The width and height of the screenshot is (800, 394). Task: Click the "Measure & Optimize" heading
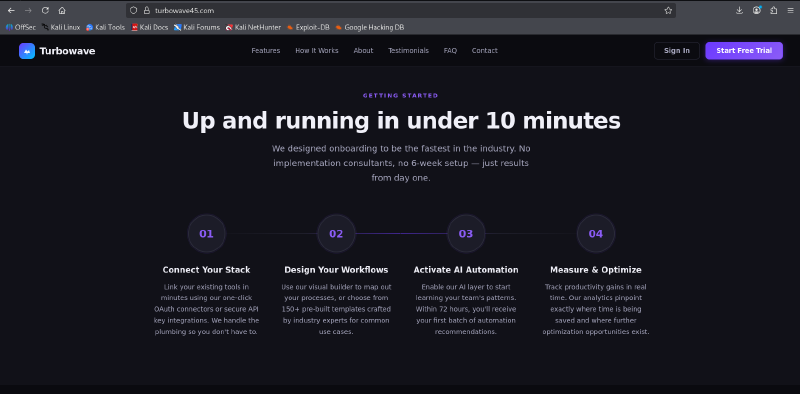click(596, 269)
